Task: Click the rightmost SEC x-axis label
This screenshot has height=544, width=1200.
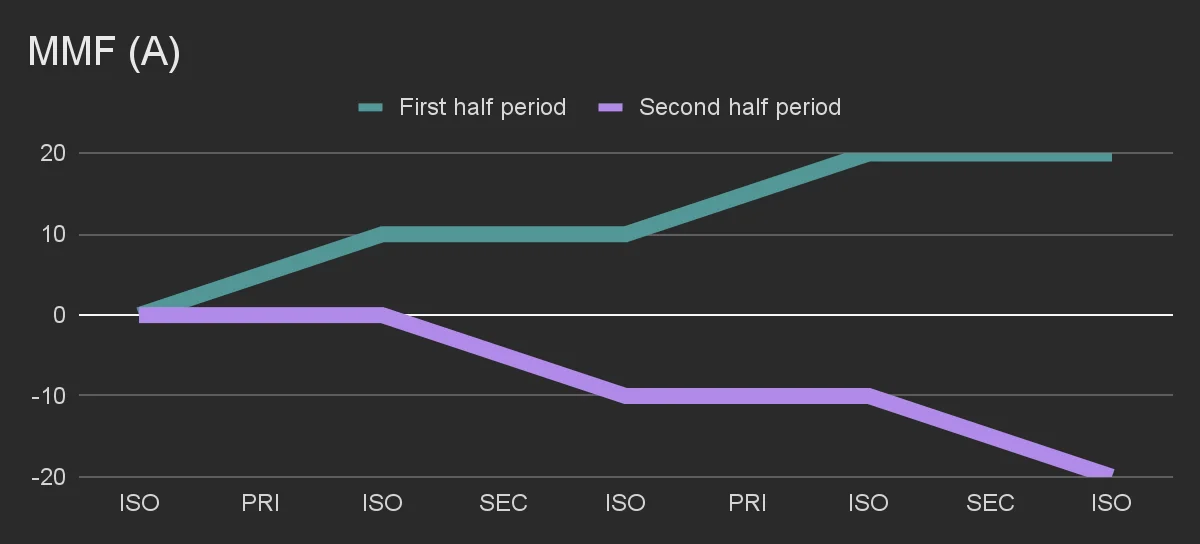Action: 990,503
